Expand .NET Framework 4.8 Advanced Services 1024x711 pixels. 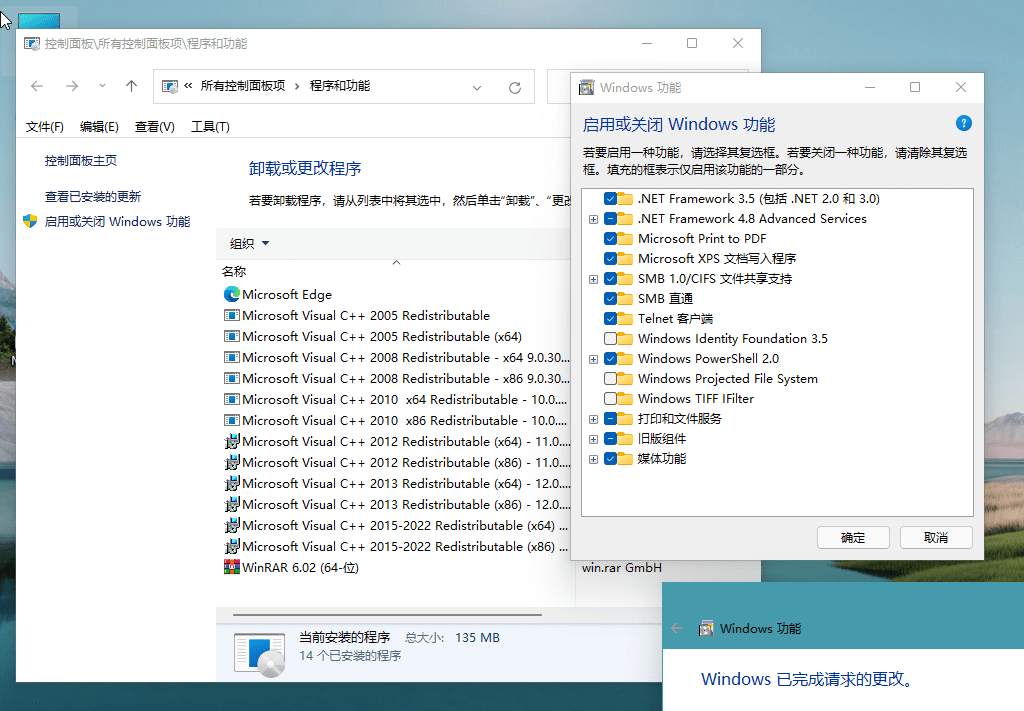tap(593, 218)
